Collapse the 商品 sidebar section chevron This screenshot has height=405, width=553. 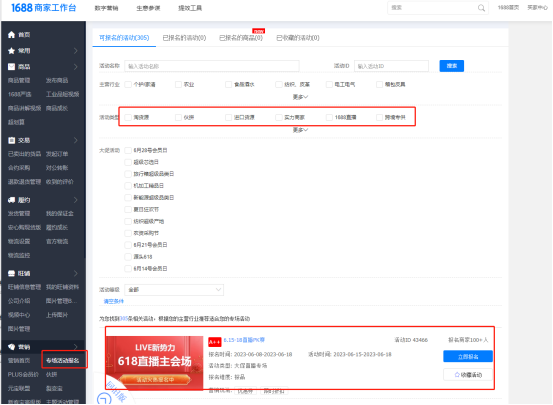[75, 67]
